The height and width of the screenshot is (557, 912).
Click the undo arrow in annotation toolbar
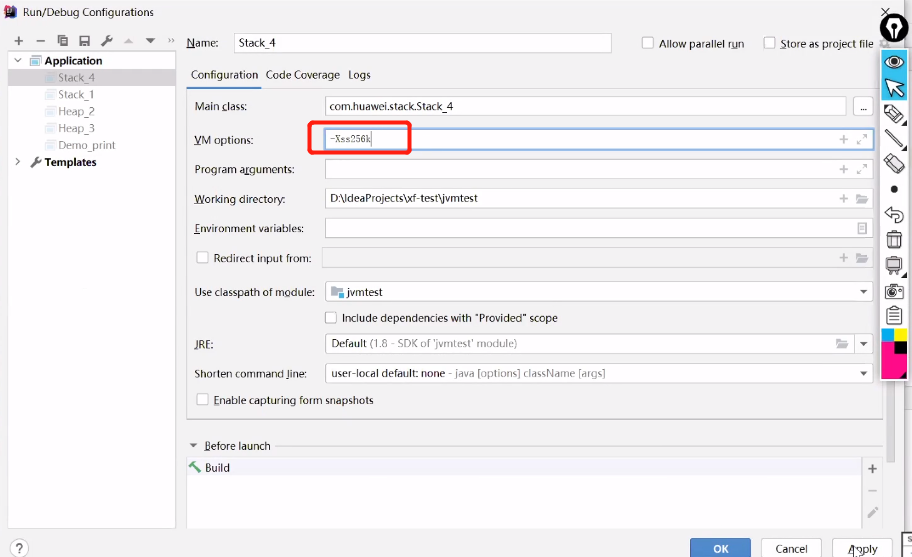[894, 214]
